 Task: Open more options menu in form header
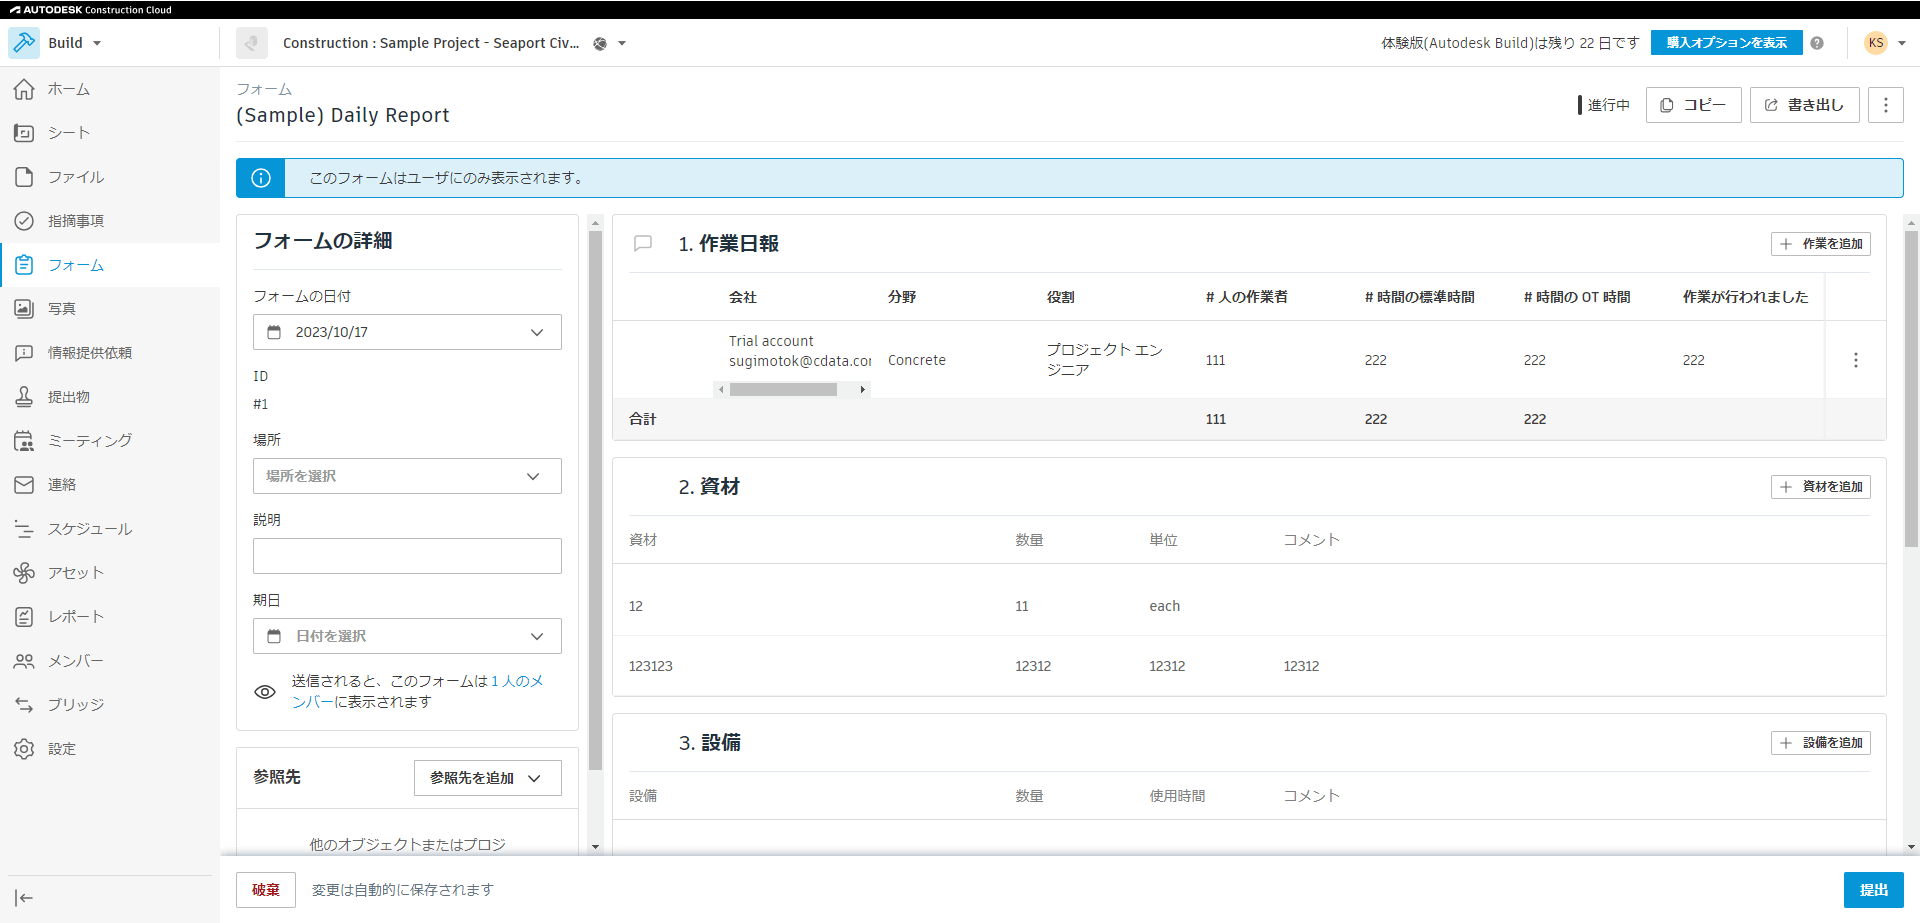click(1886, 105)
